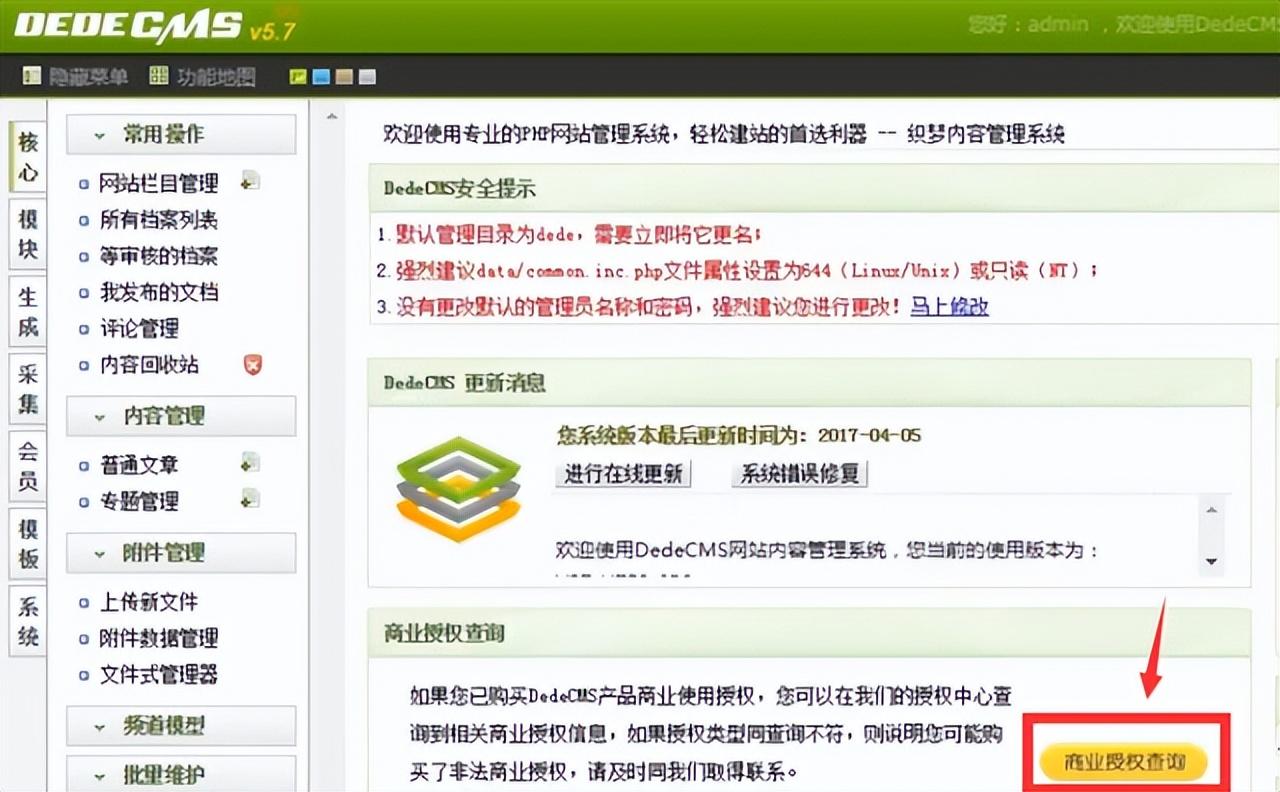Viewport: 1280px width, 792px height.
Task: Switch to the 采集 side tab
Action: click(x=28, y=389)
